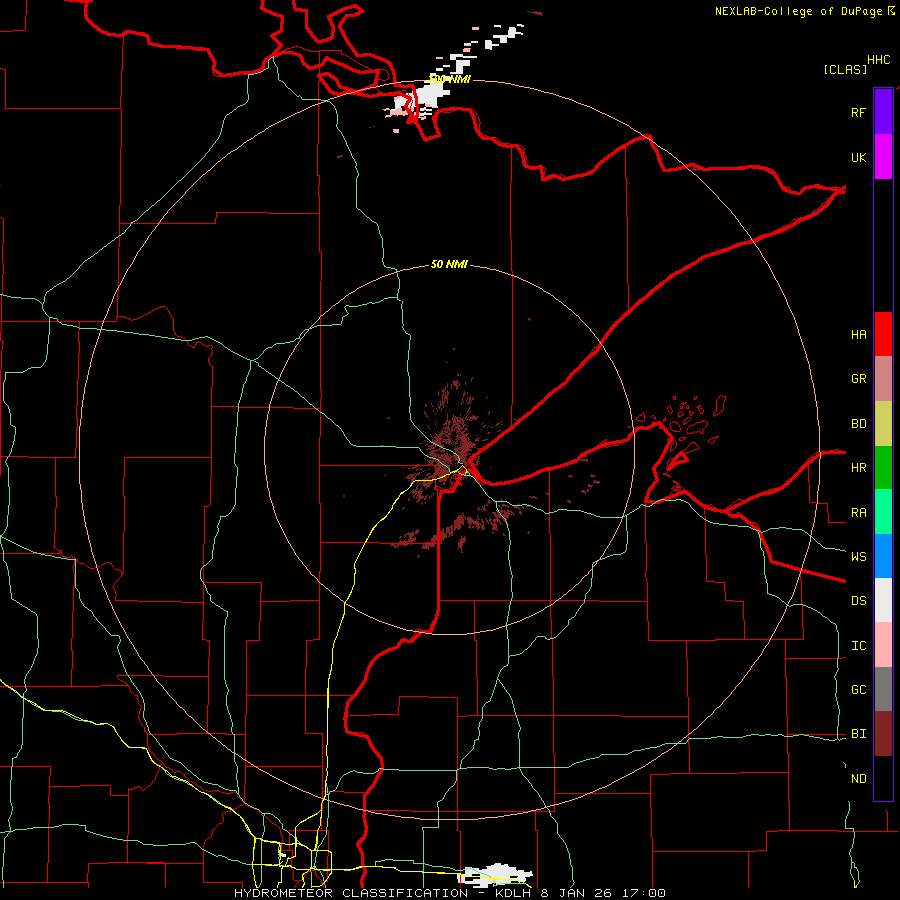Click the HR legend label
The width and height of the screenshot is (900, 900).
pyautogui.click(x=858, y=468)
